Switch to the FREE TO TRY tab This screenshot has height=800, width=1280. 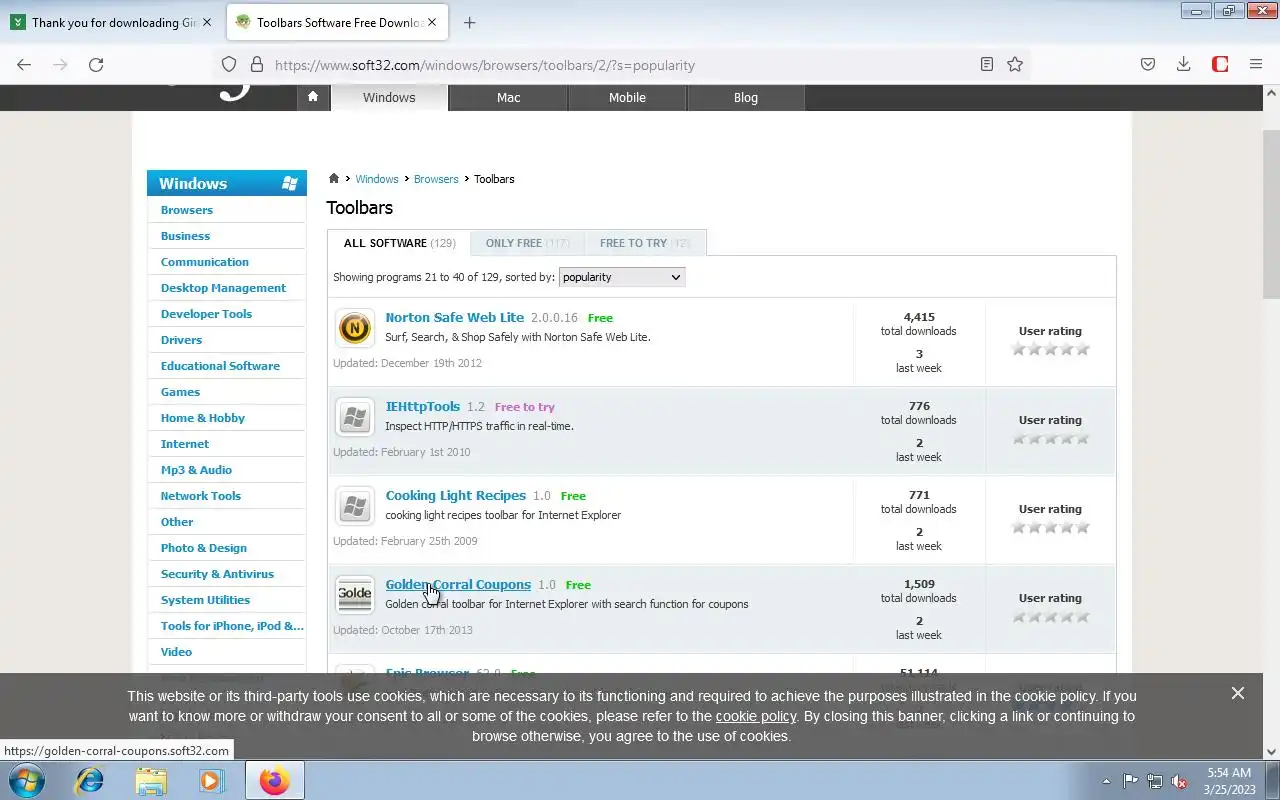click(x=645, y=243)
